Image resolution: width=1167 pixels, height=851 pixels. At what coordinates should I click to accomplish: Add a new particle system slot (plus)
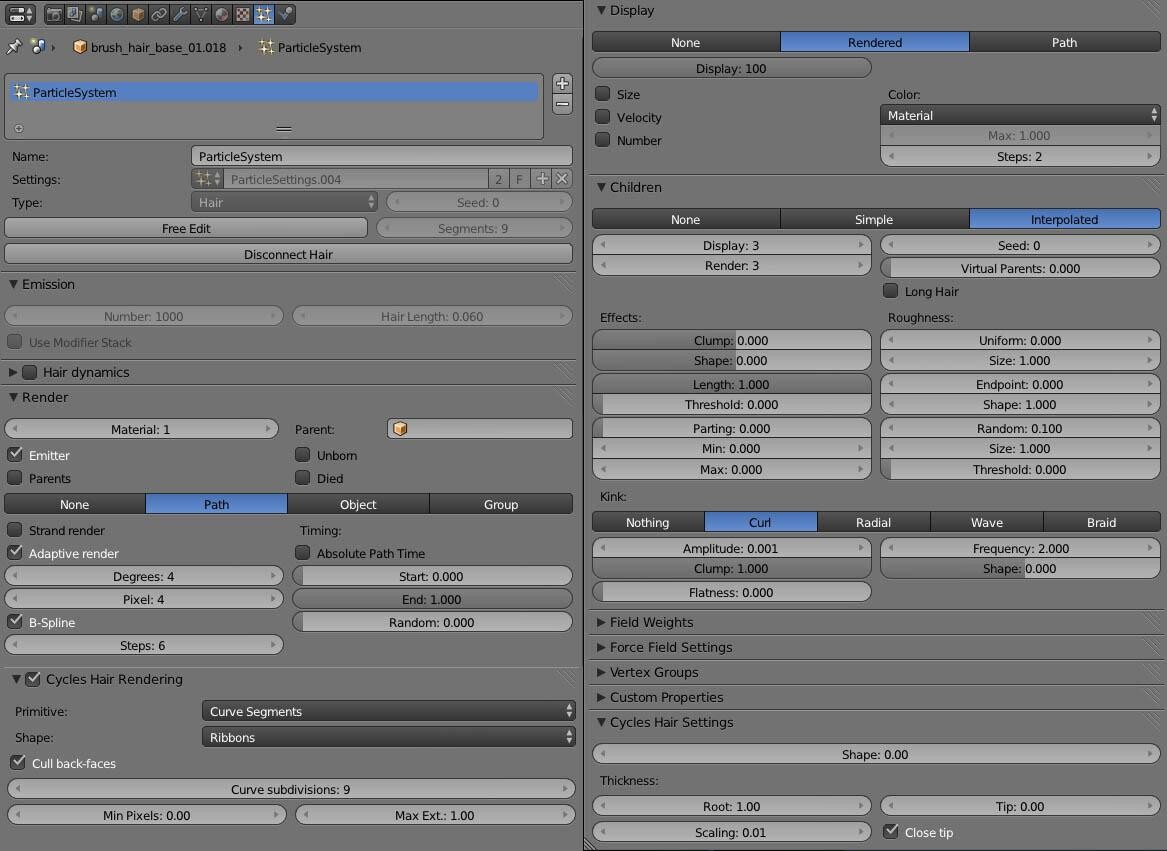(563, 83)
